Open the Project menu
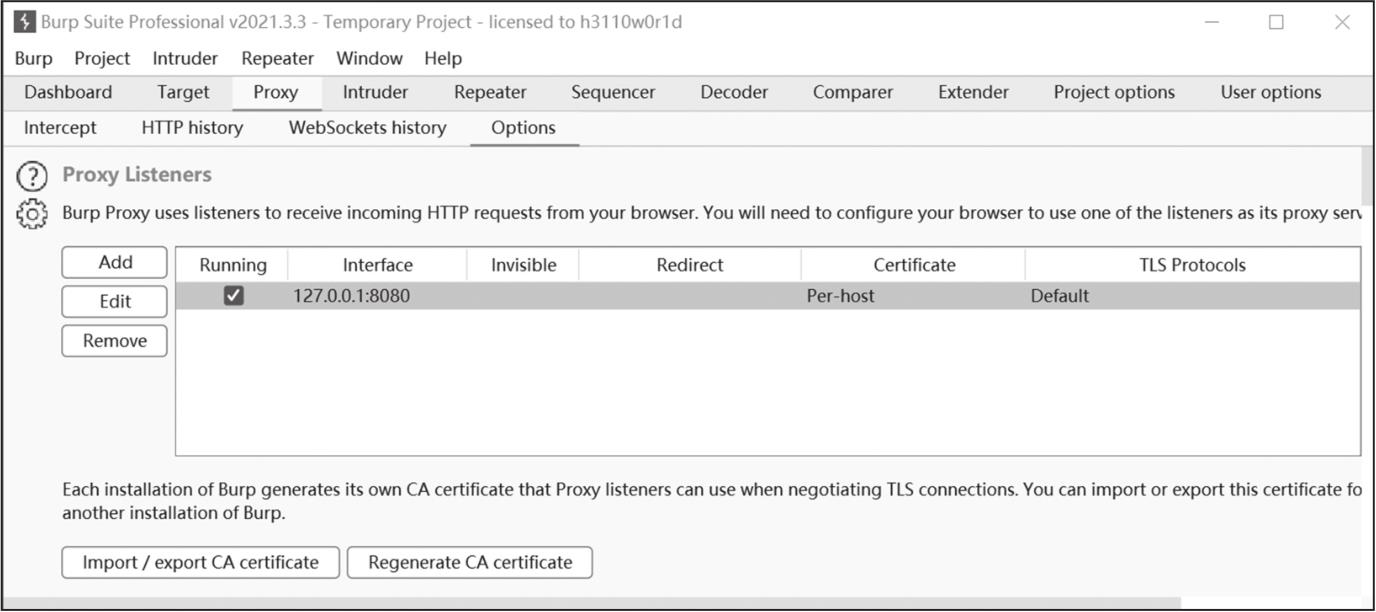This screenshot has width=1376, height=612. coord(102,58)
